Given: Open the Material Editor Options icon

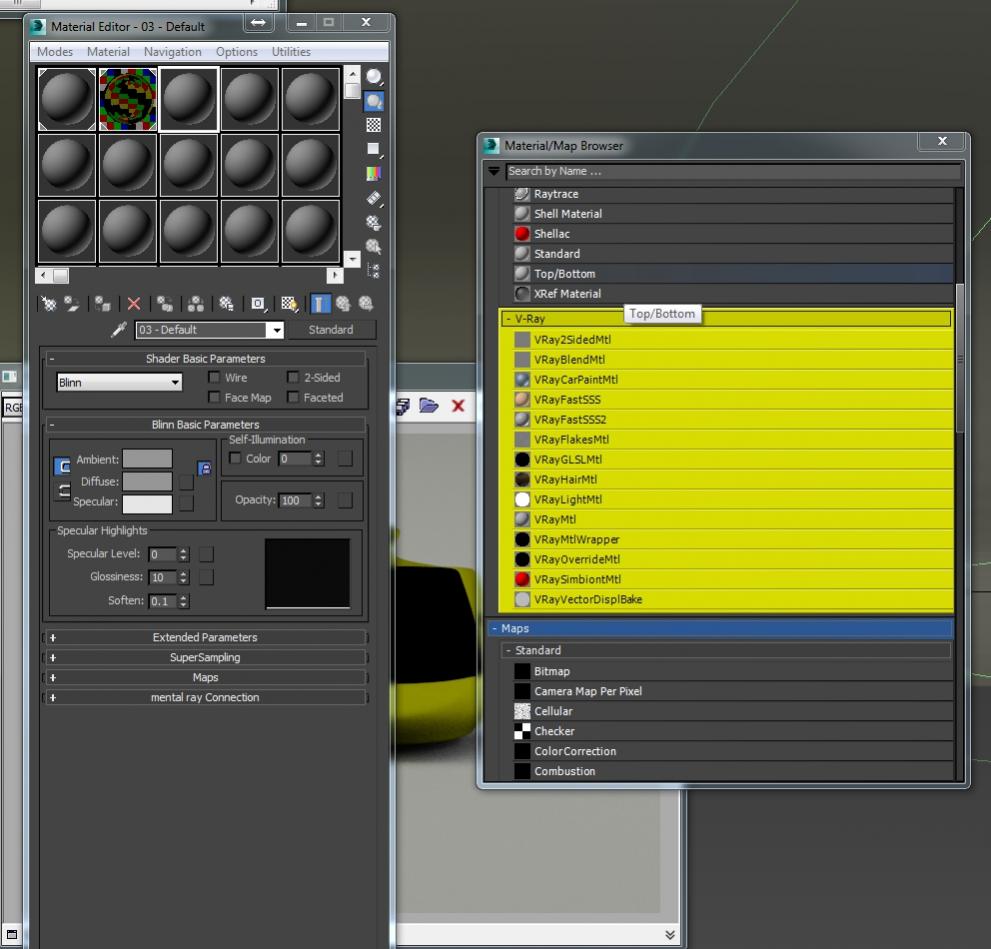Looking at the screenshot, I should [374, 222].
